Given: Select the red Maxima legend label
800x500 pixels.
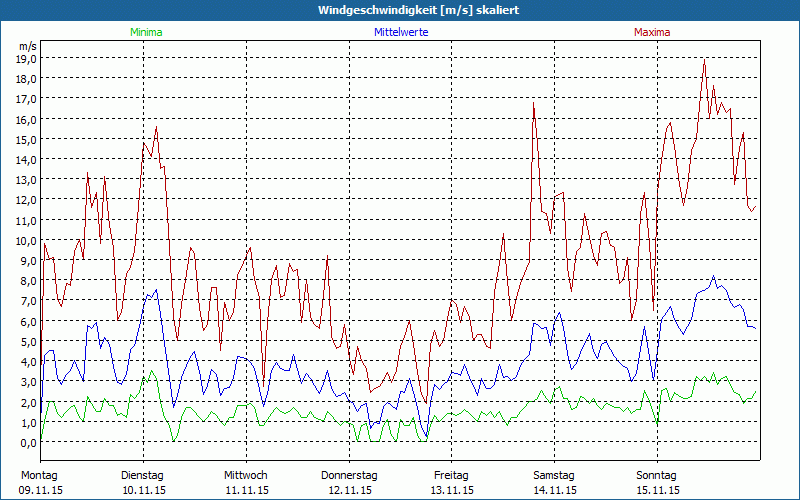Looking at the screenshot, I should point(652,32).
